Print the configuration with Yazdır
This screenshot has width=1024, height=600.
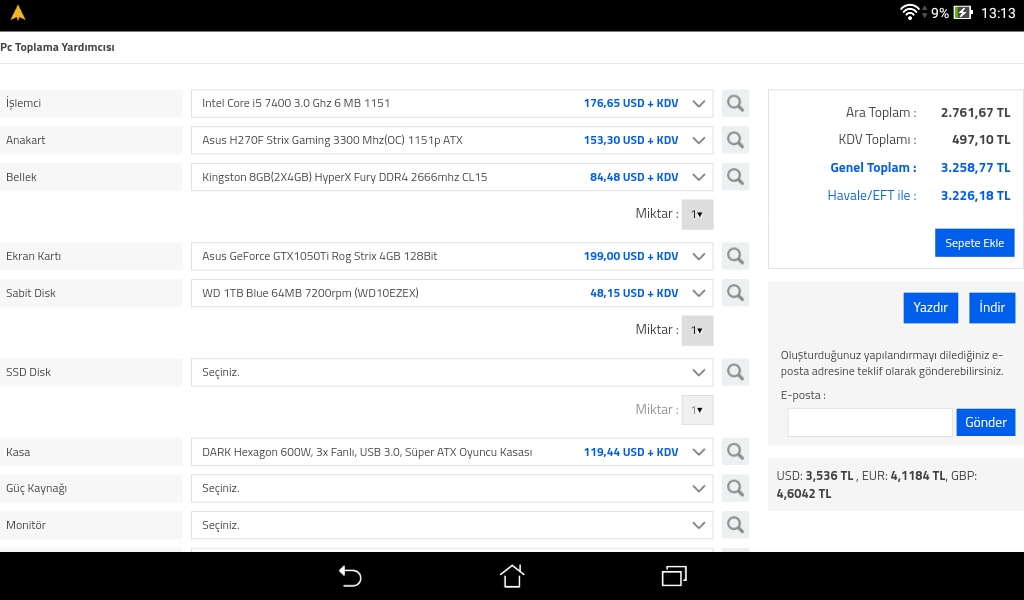[x=931, y=308]
